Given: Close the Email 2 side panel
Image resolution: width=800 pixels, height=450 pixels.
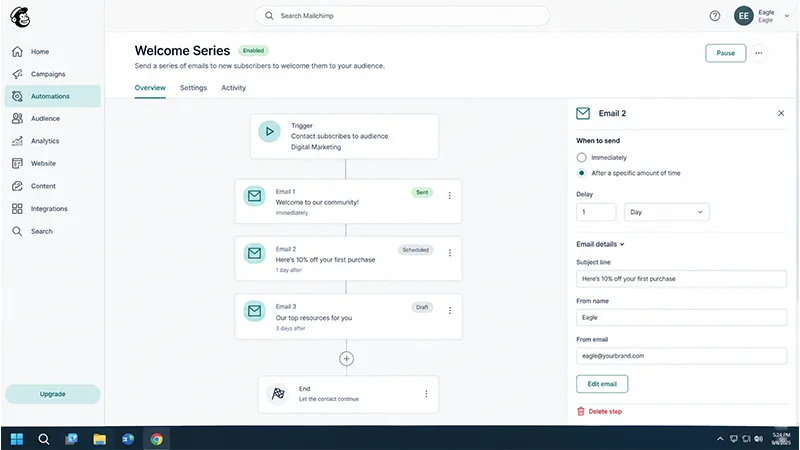Looking at the screenshot, I should coord(781,113).
